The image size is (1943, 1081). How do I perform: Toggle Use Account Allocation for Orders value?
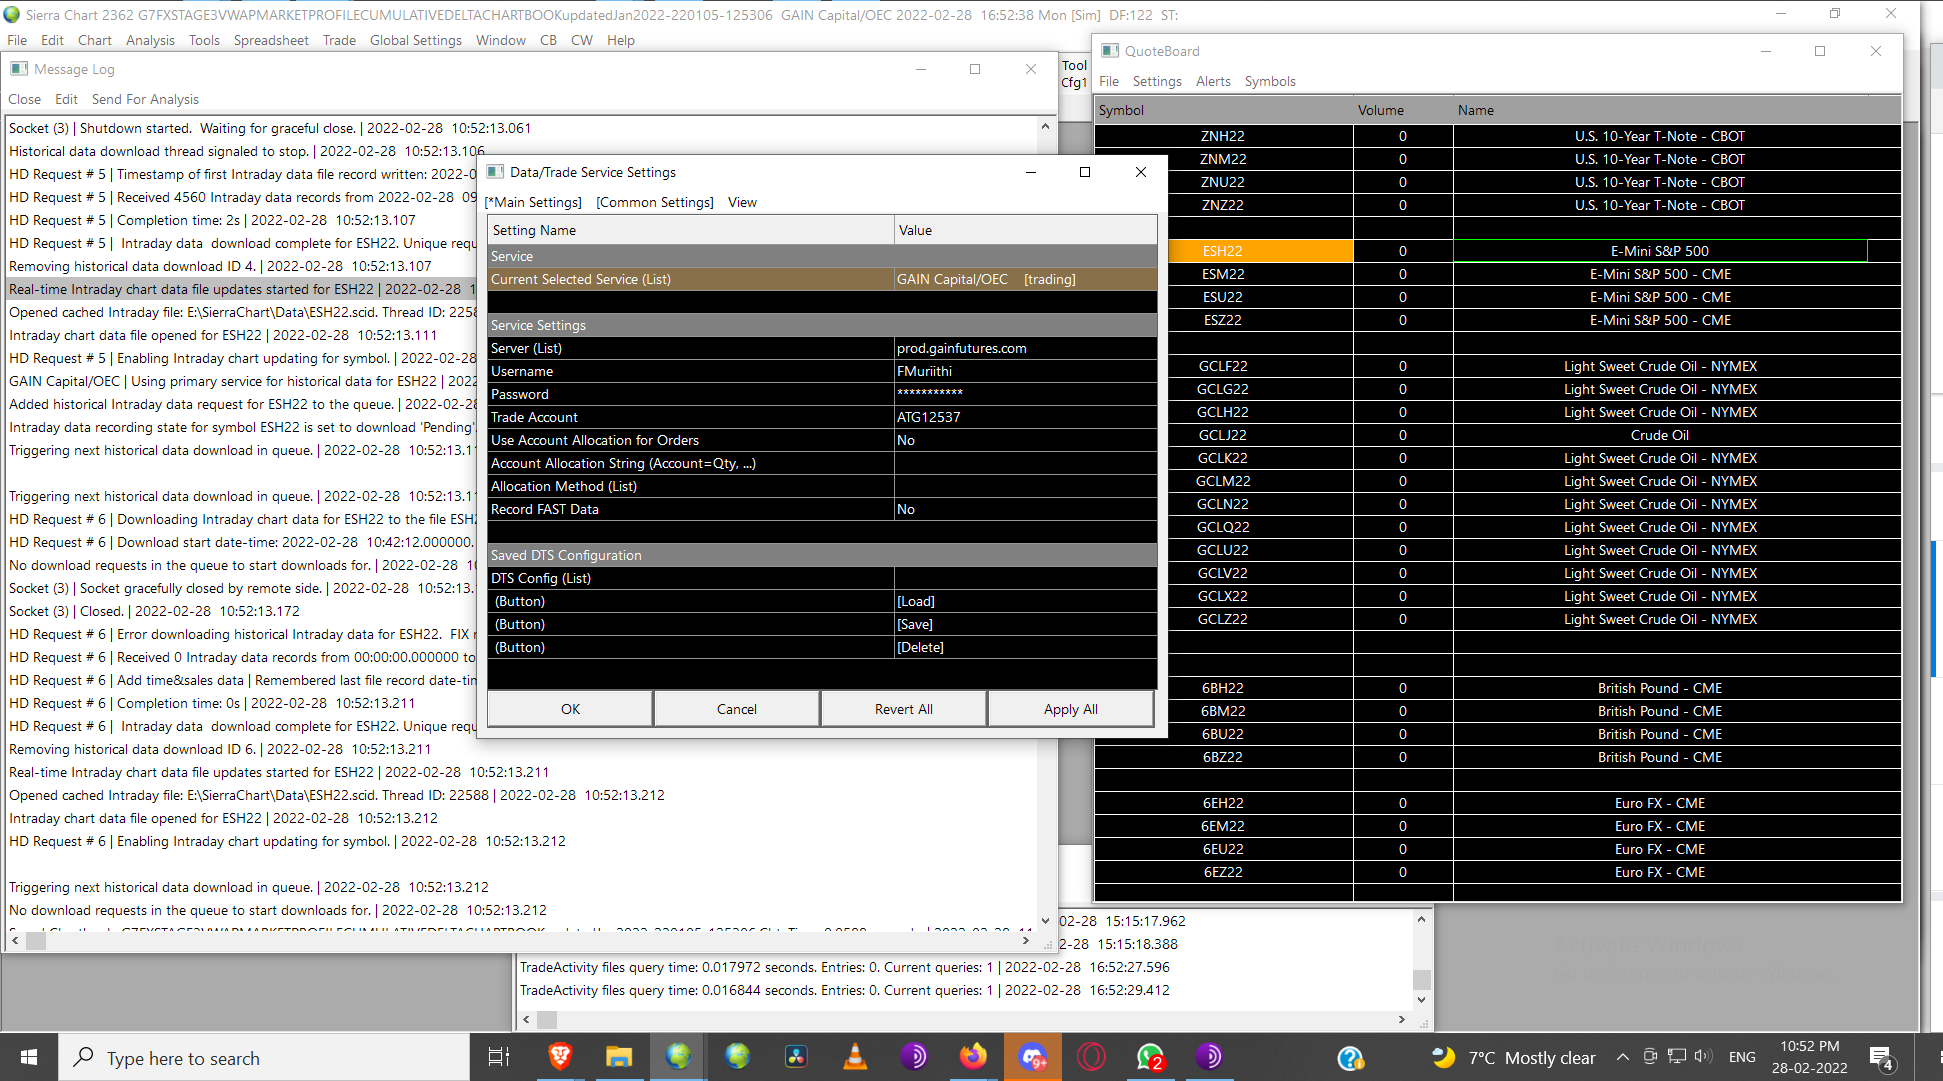point(1024,440)
